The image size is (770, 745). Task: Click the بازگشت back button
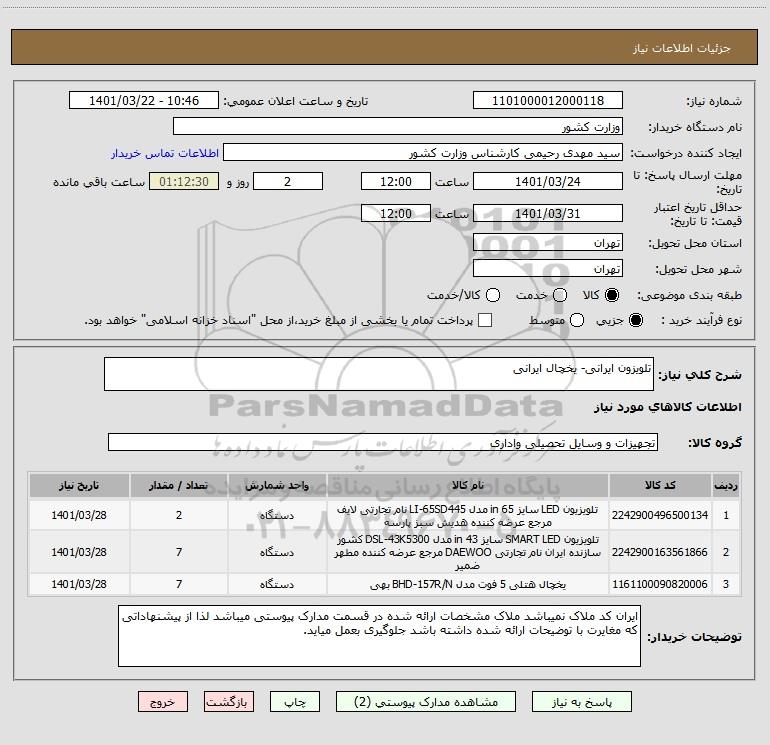[229, 702]
